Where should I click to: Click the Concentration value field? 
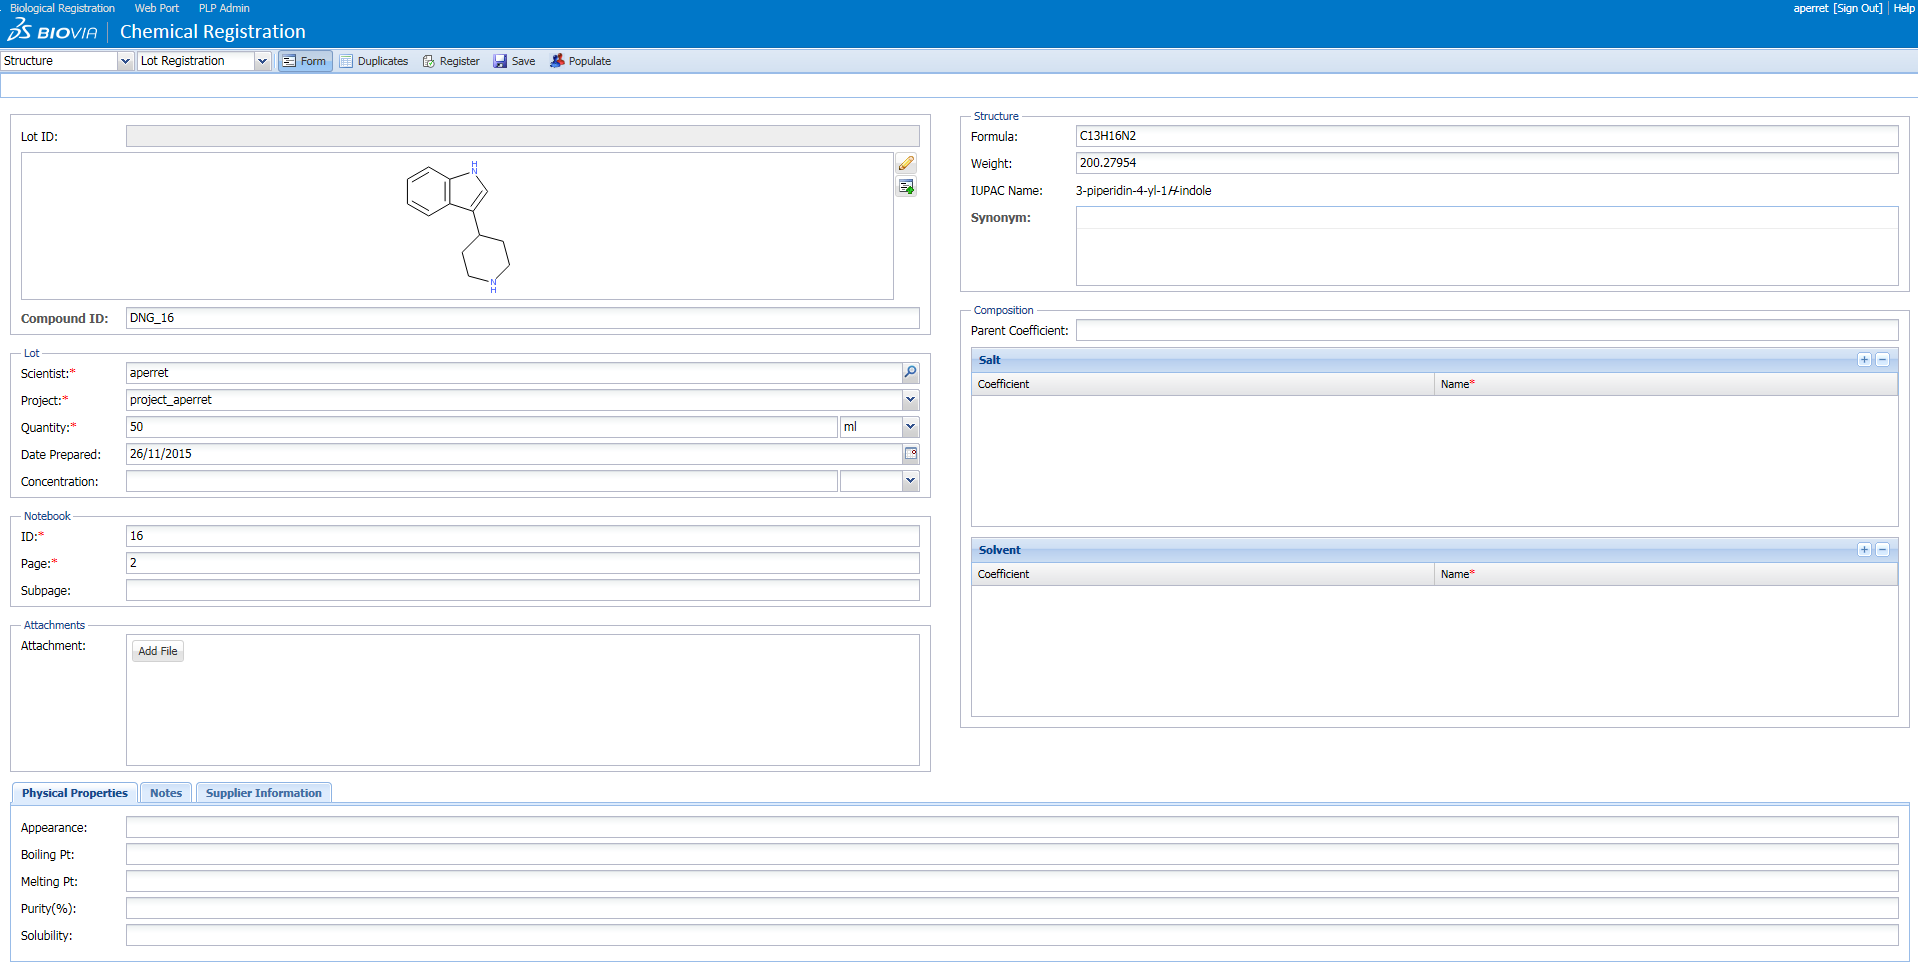coord(481,481)
